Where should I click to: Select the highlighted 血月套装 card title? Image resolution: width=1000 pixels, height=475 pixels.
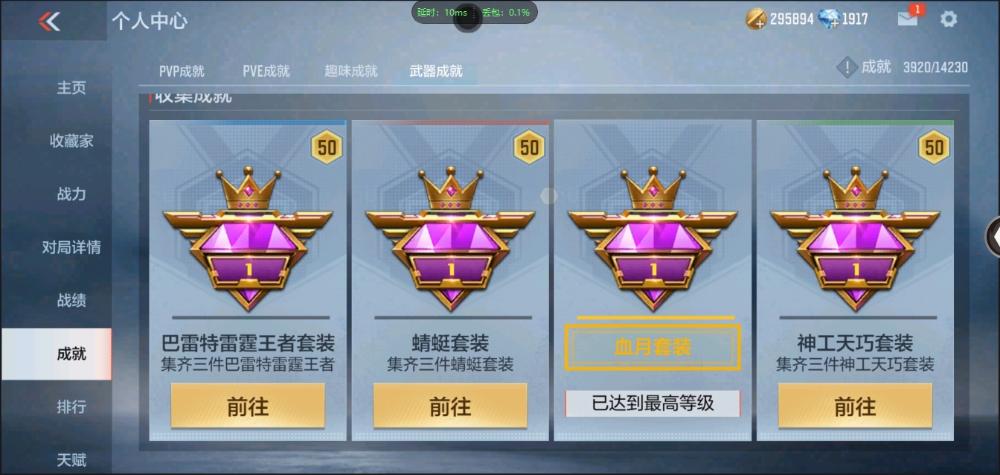pos(653,347)
